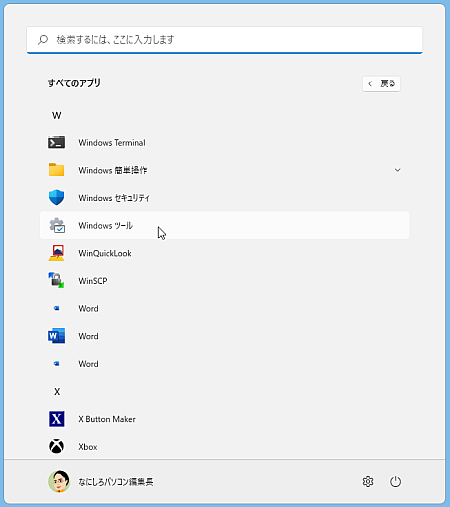Click the power button icon
Viewport: 450px width, 507px height.
click(395, 481)
